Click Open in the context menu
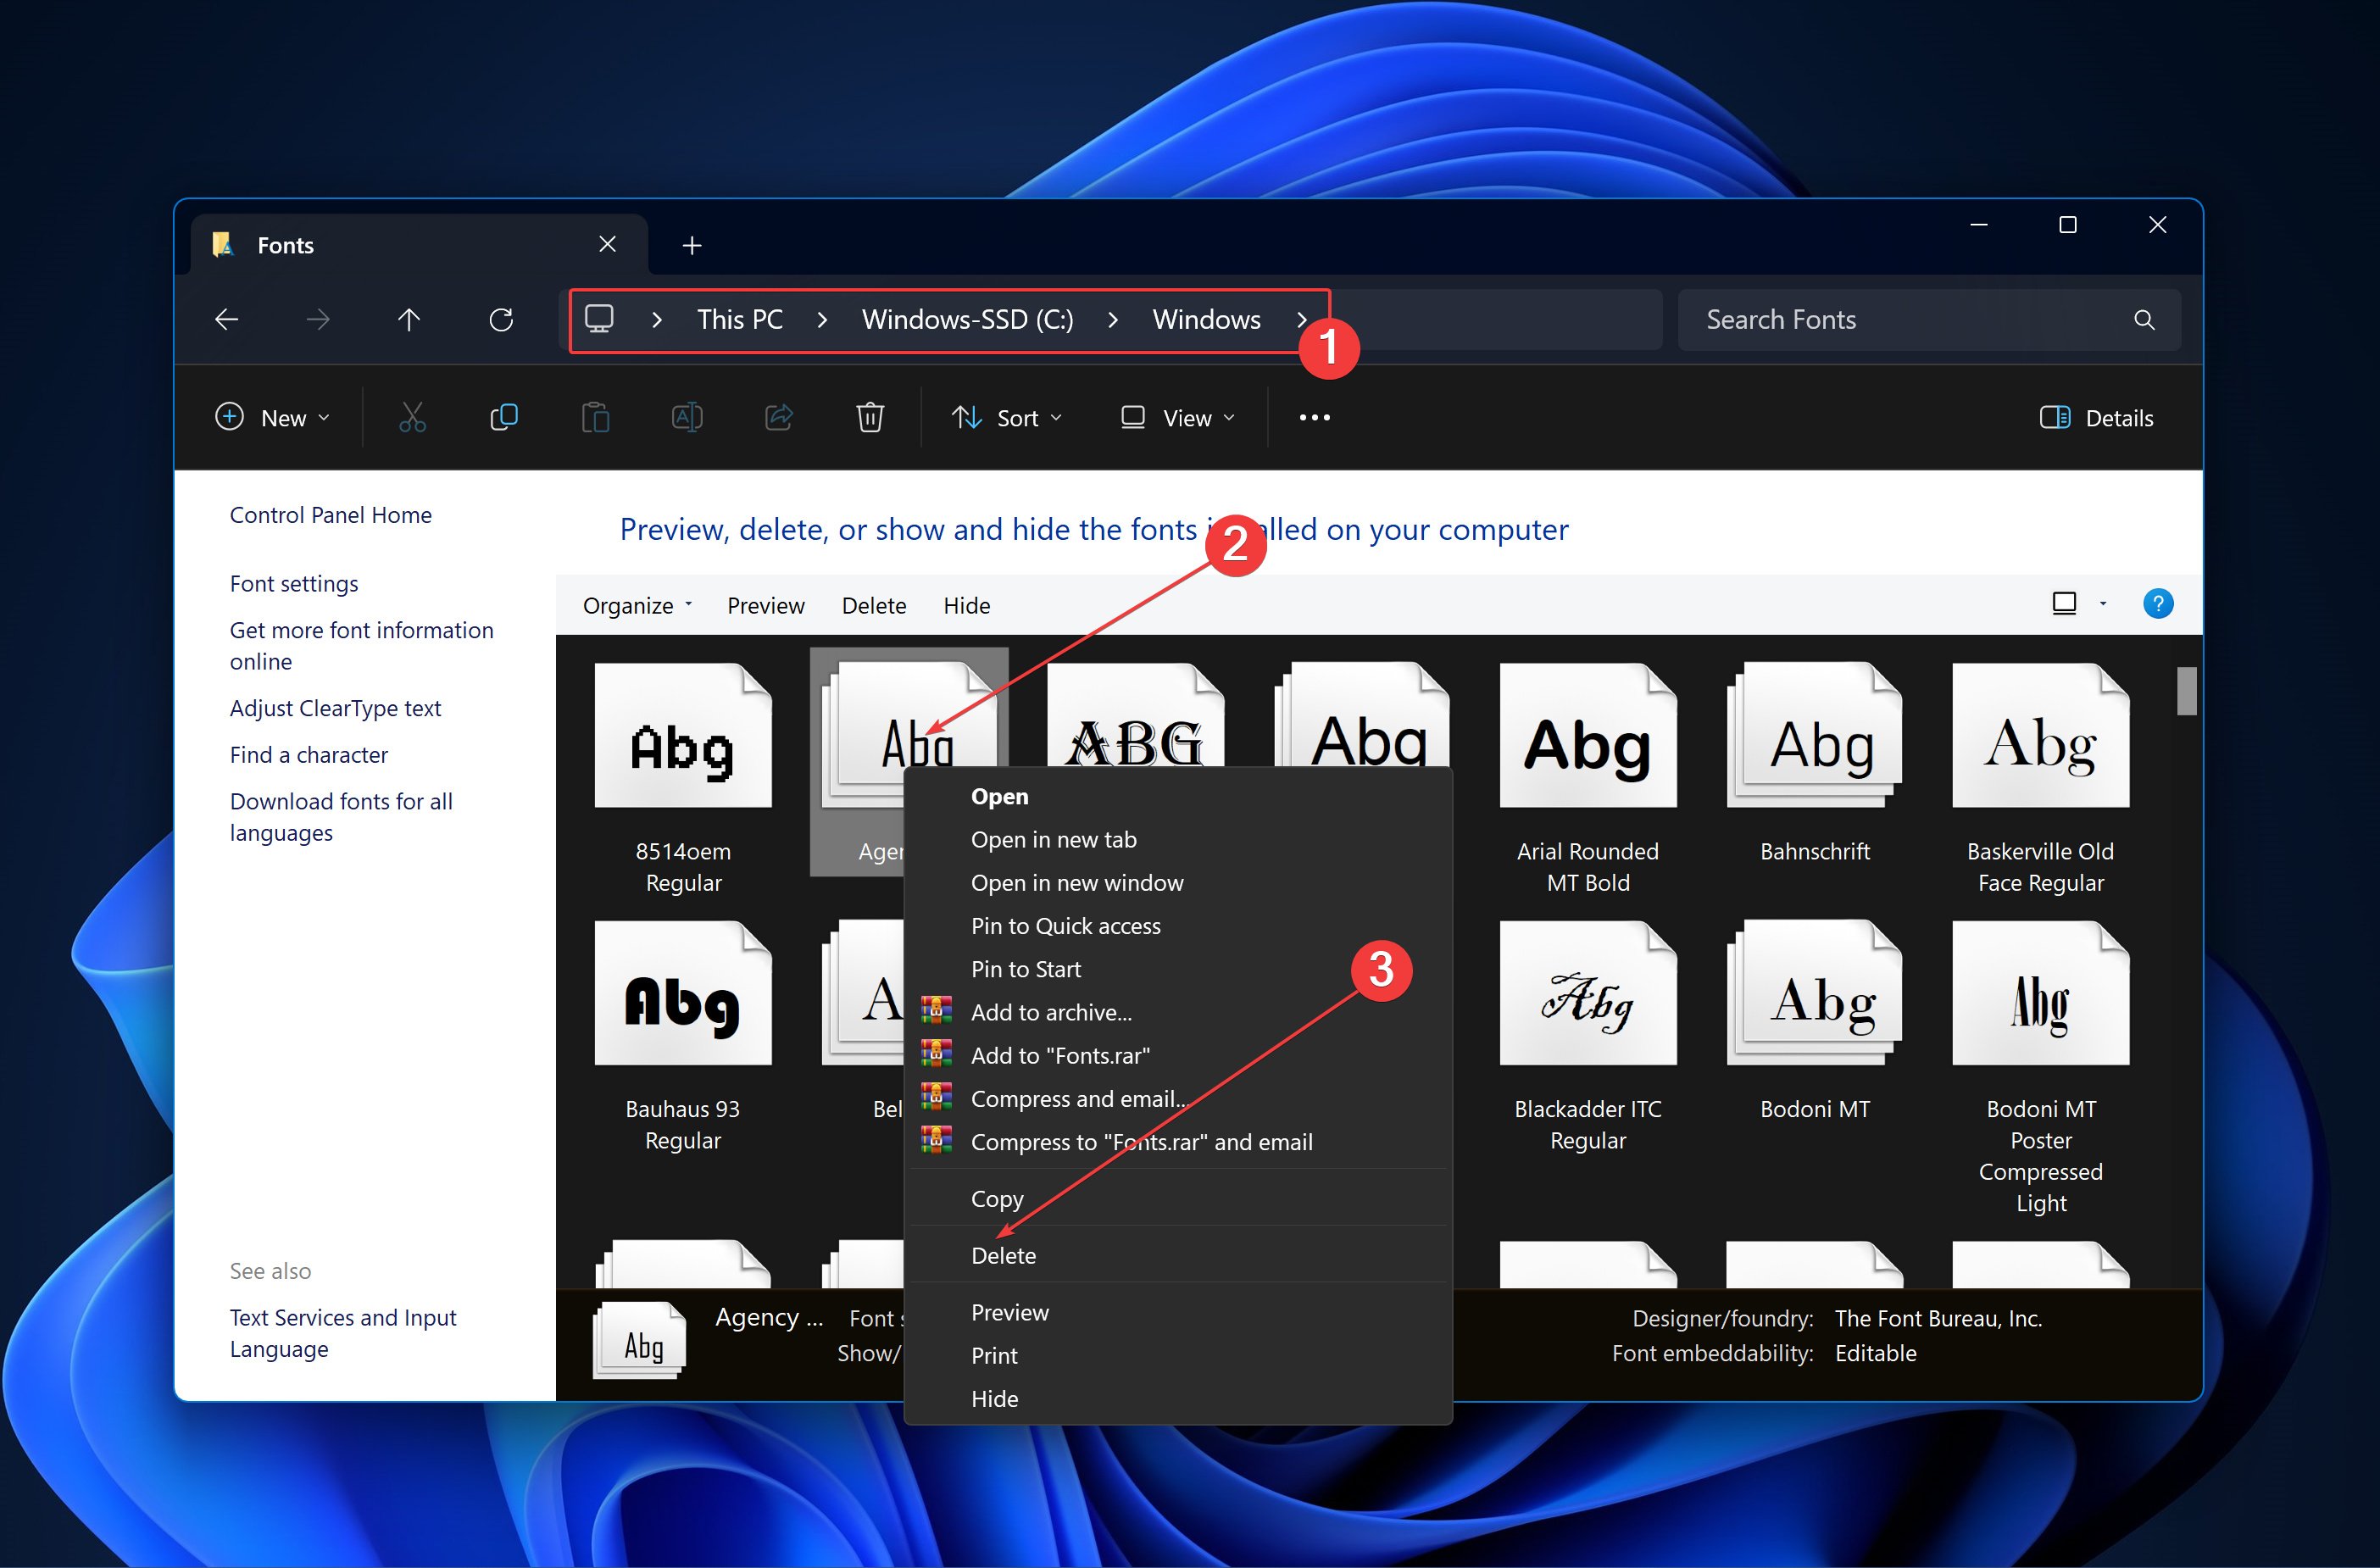The width and height of the screenshot is (2380, 1568). [x=1178, y=796]
